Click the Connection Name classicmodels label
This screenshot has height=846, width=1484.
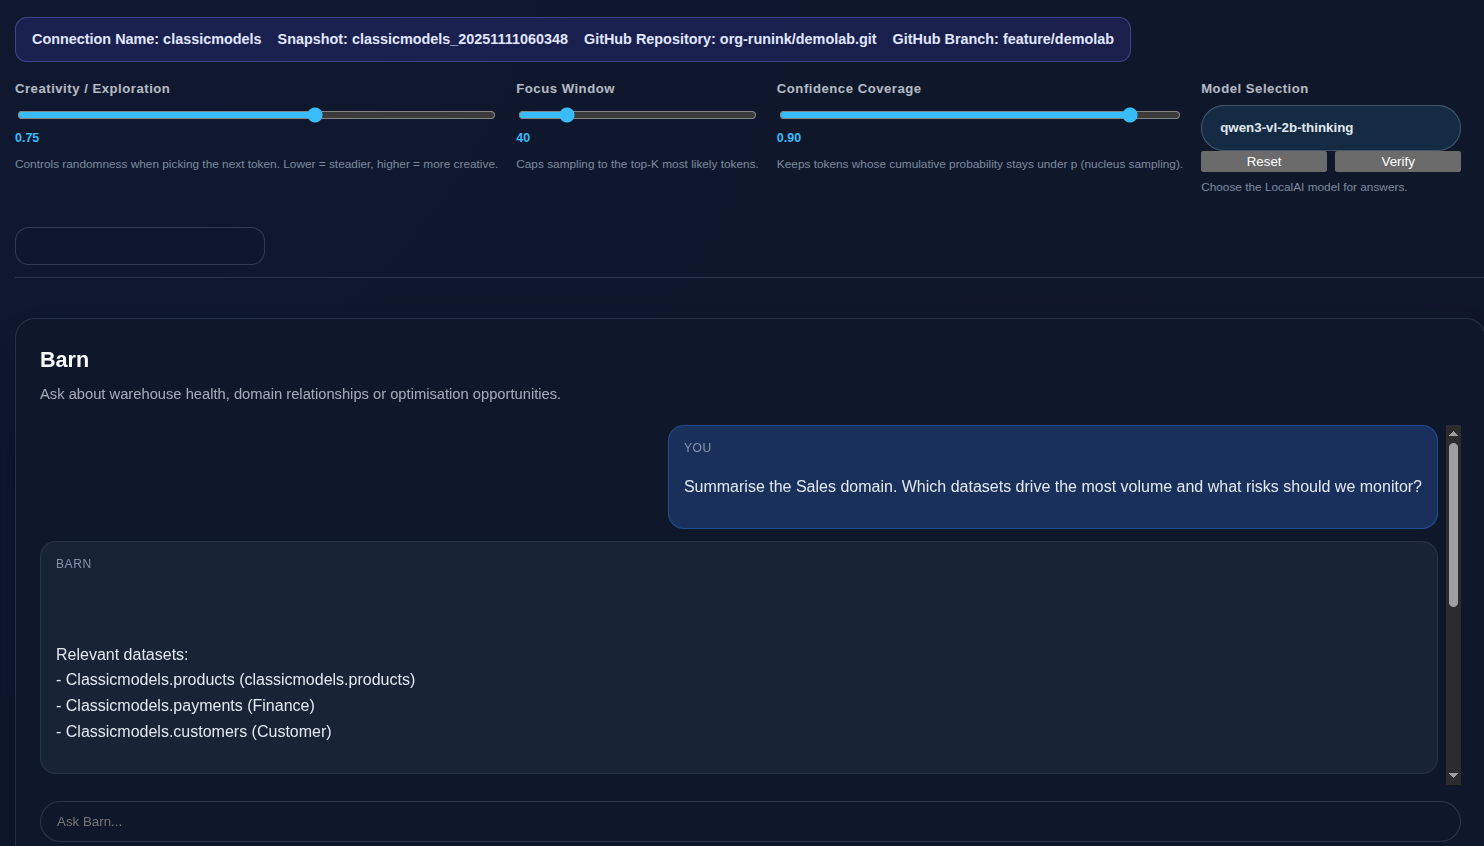click(x=146, y=39)
